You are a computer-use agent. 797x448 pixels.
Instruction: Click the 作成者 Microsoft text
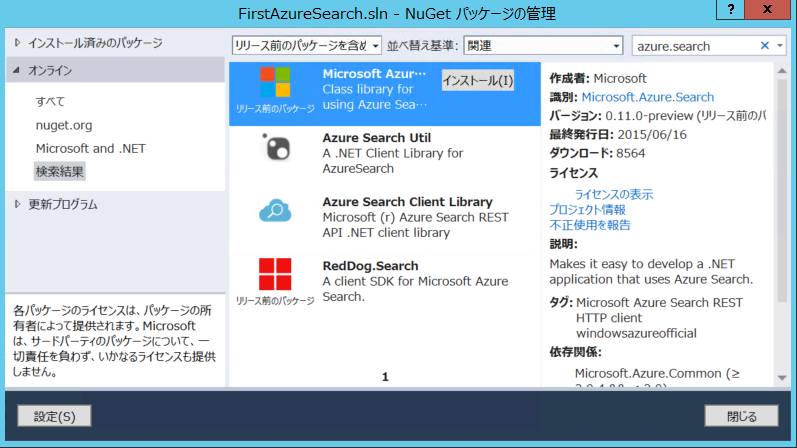tap(598, 78)
